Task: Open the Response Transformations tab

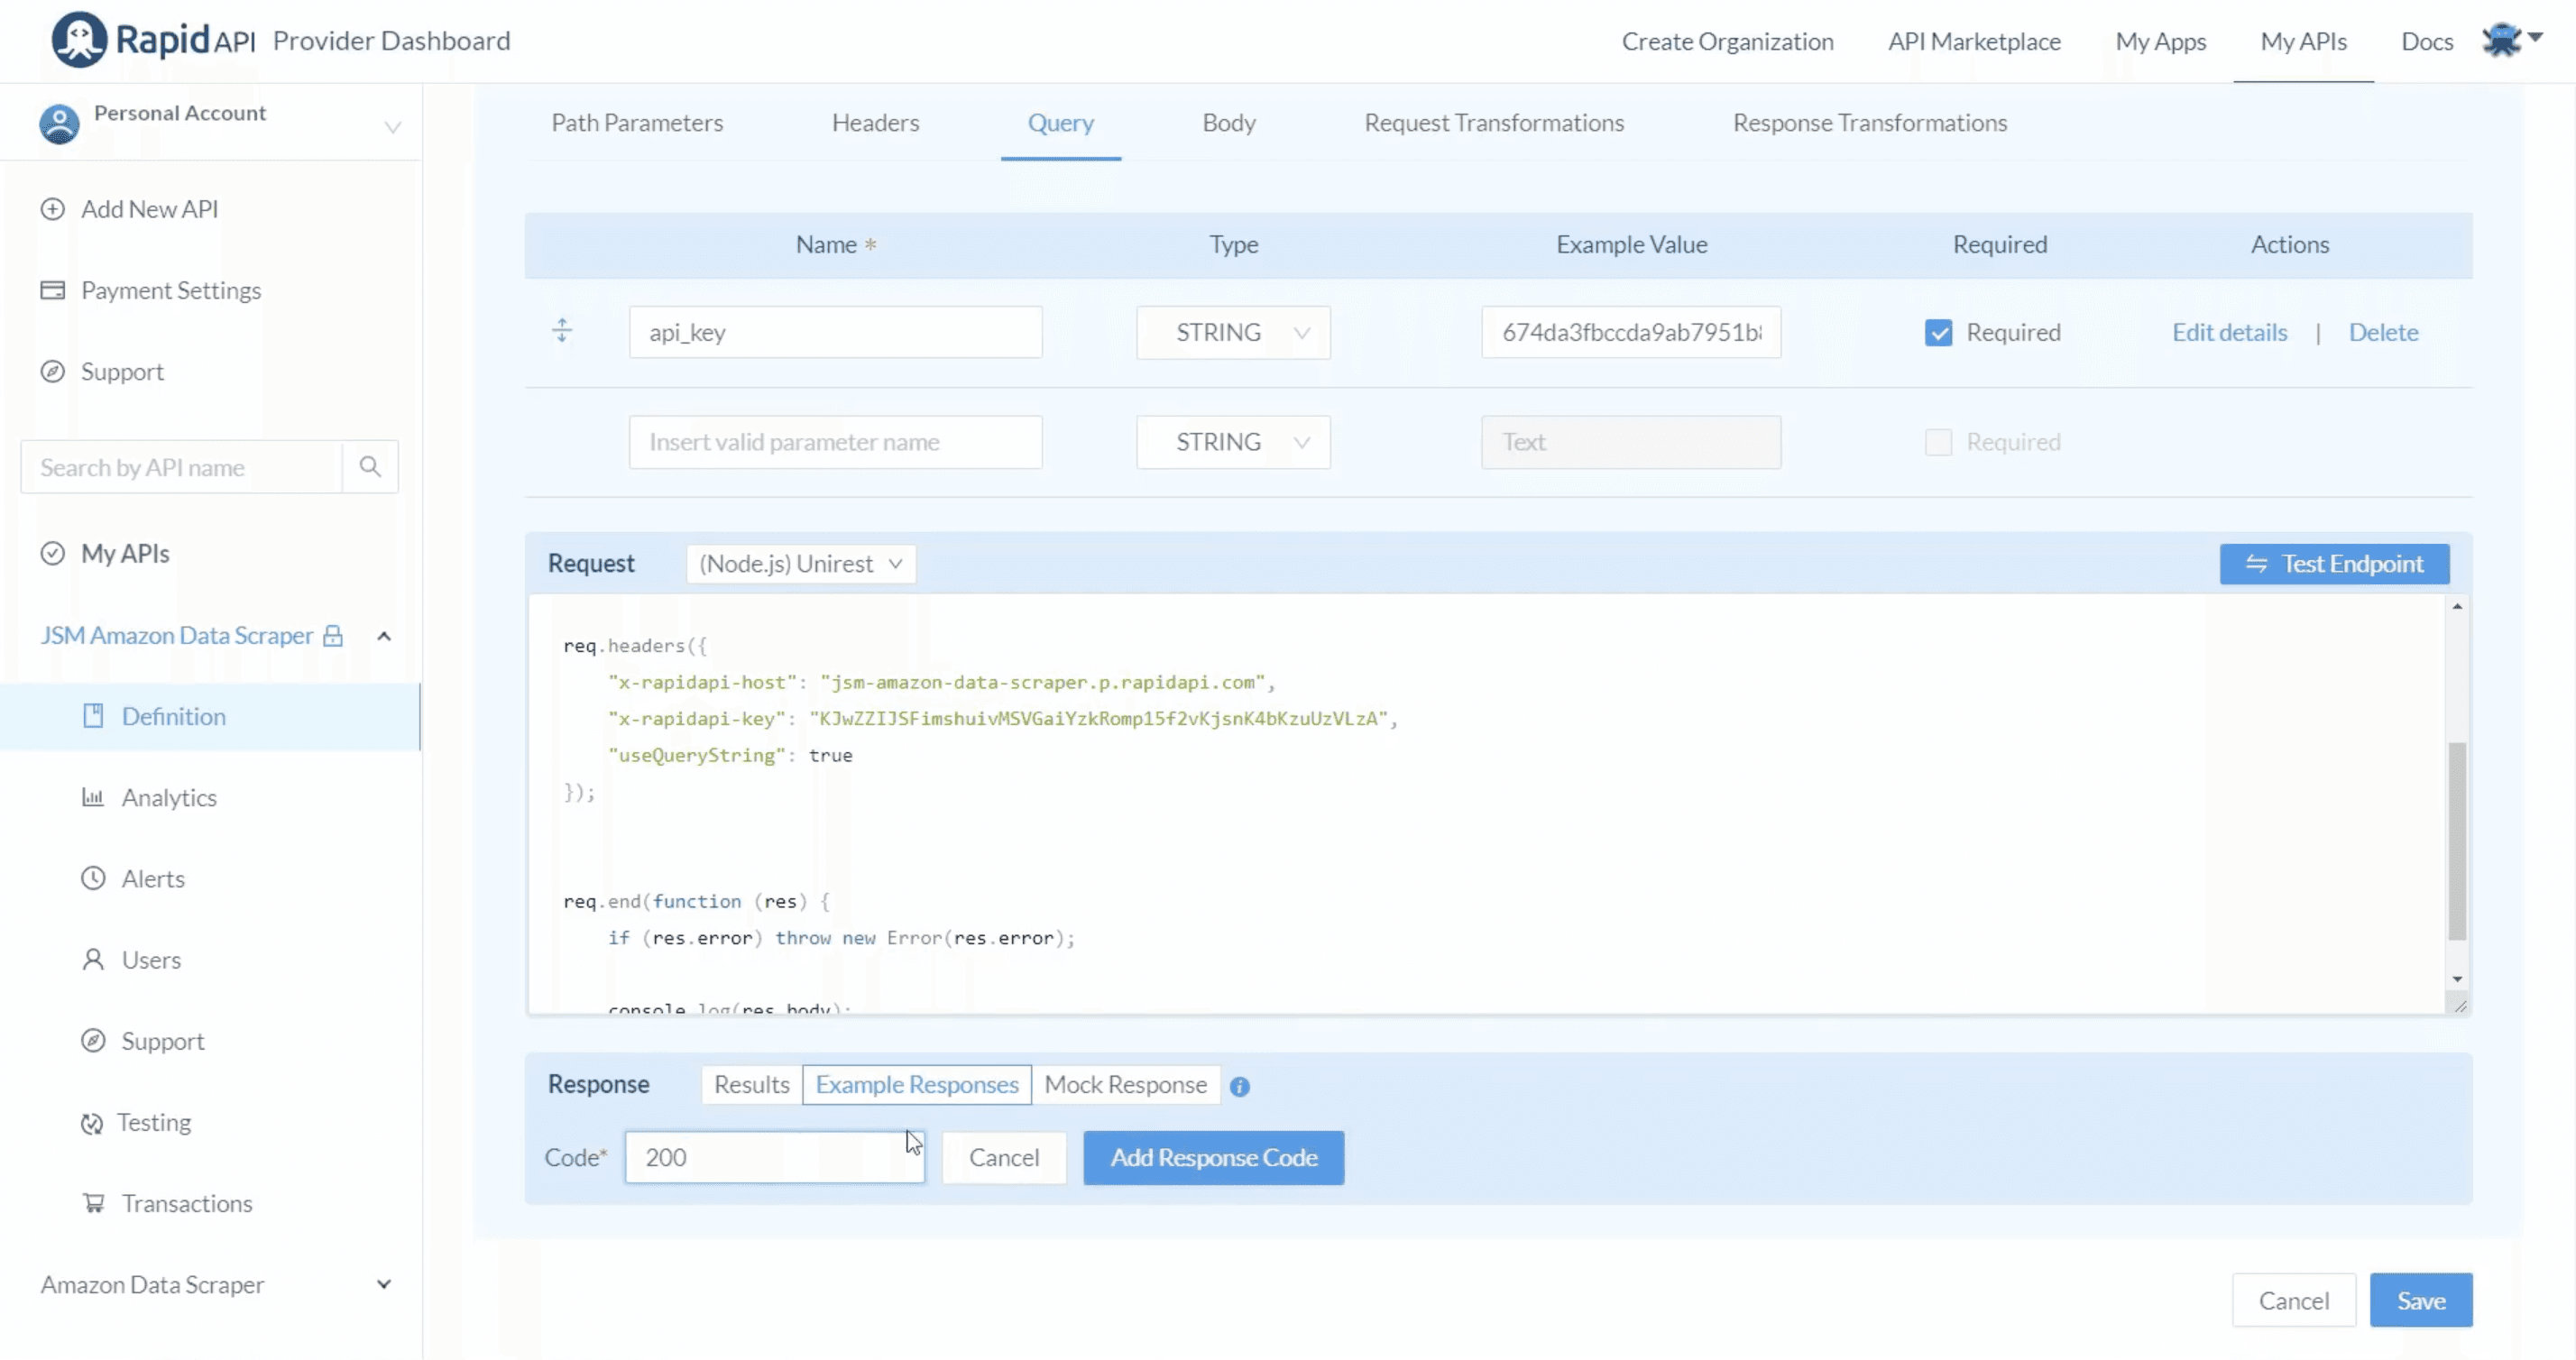Action: tap(1869, 123)
